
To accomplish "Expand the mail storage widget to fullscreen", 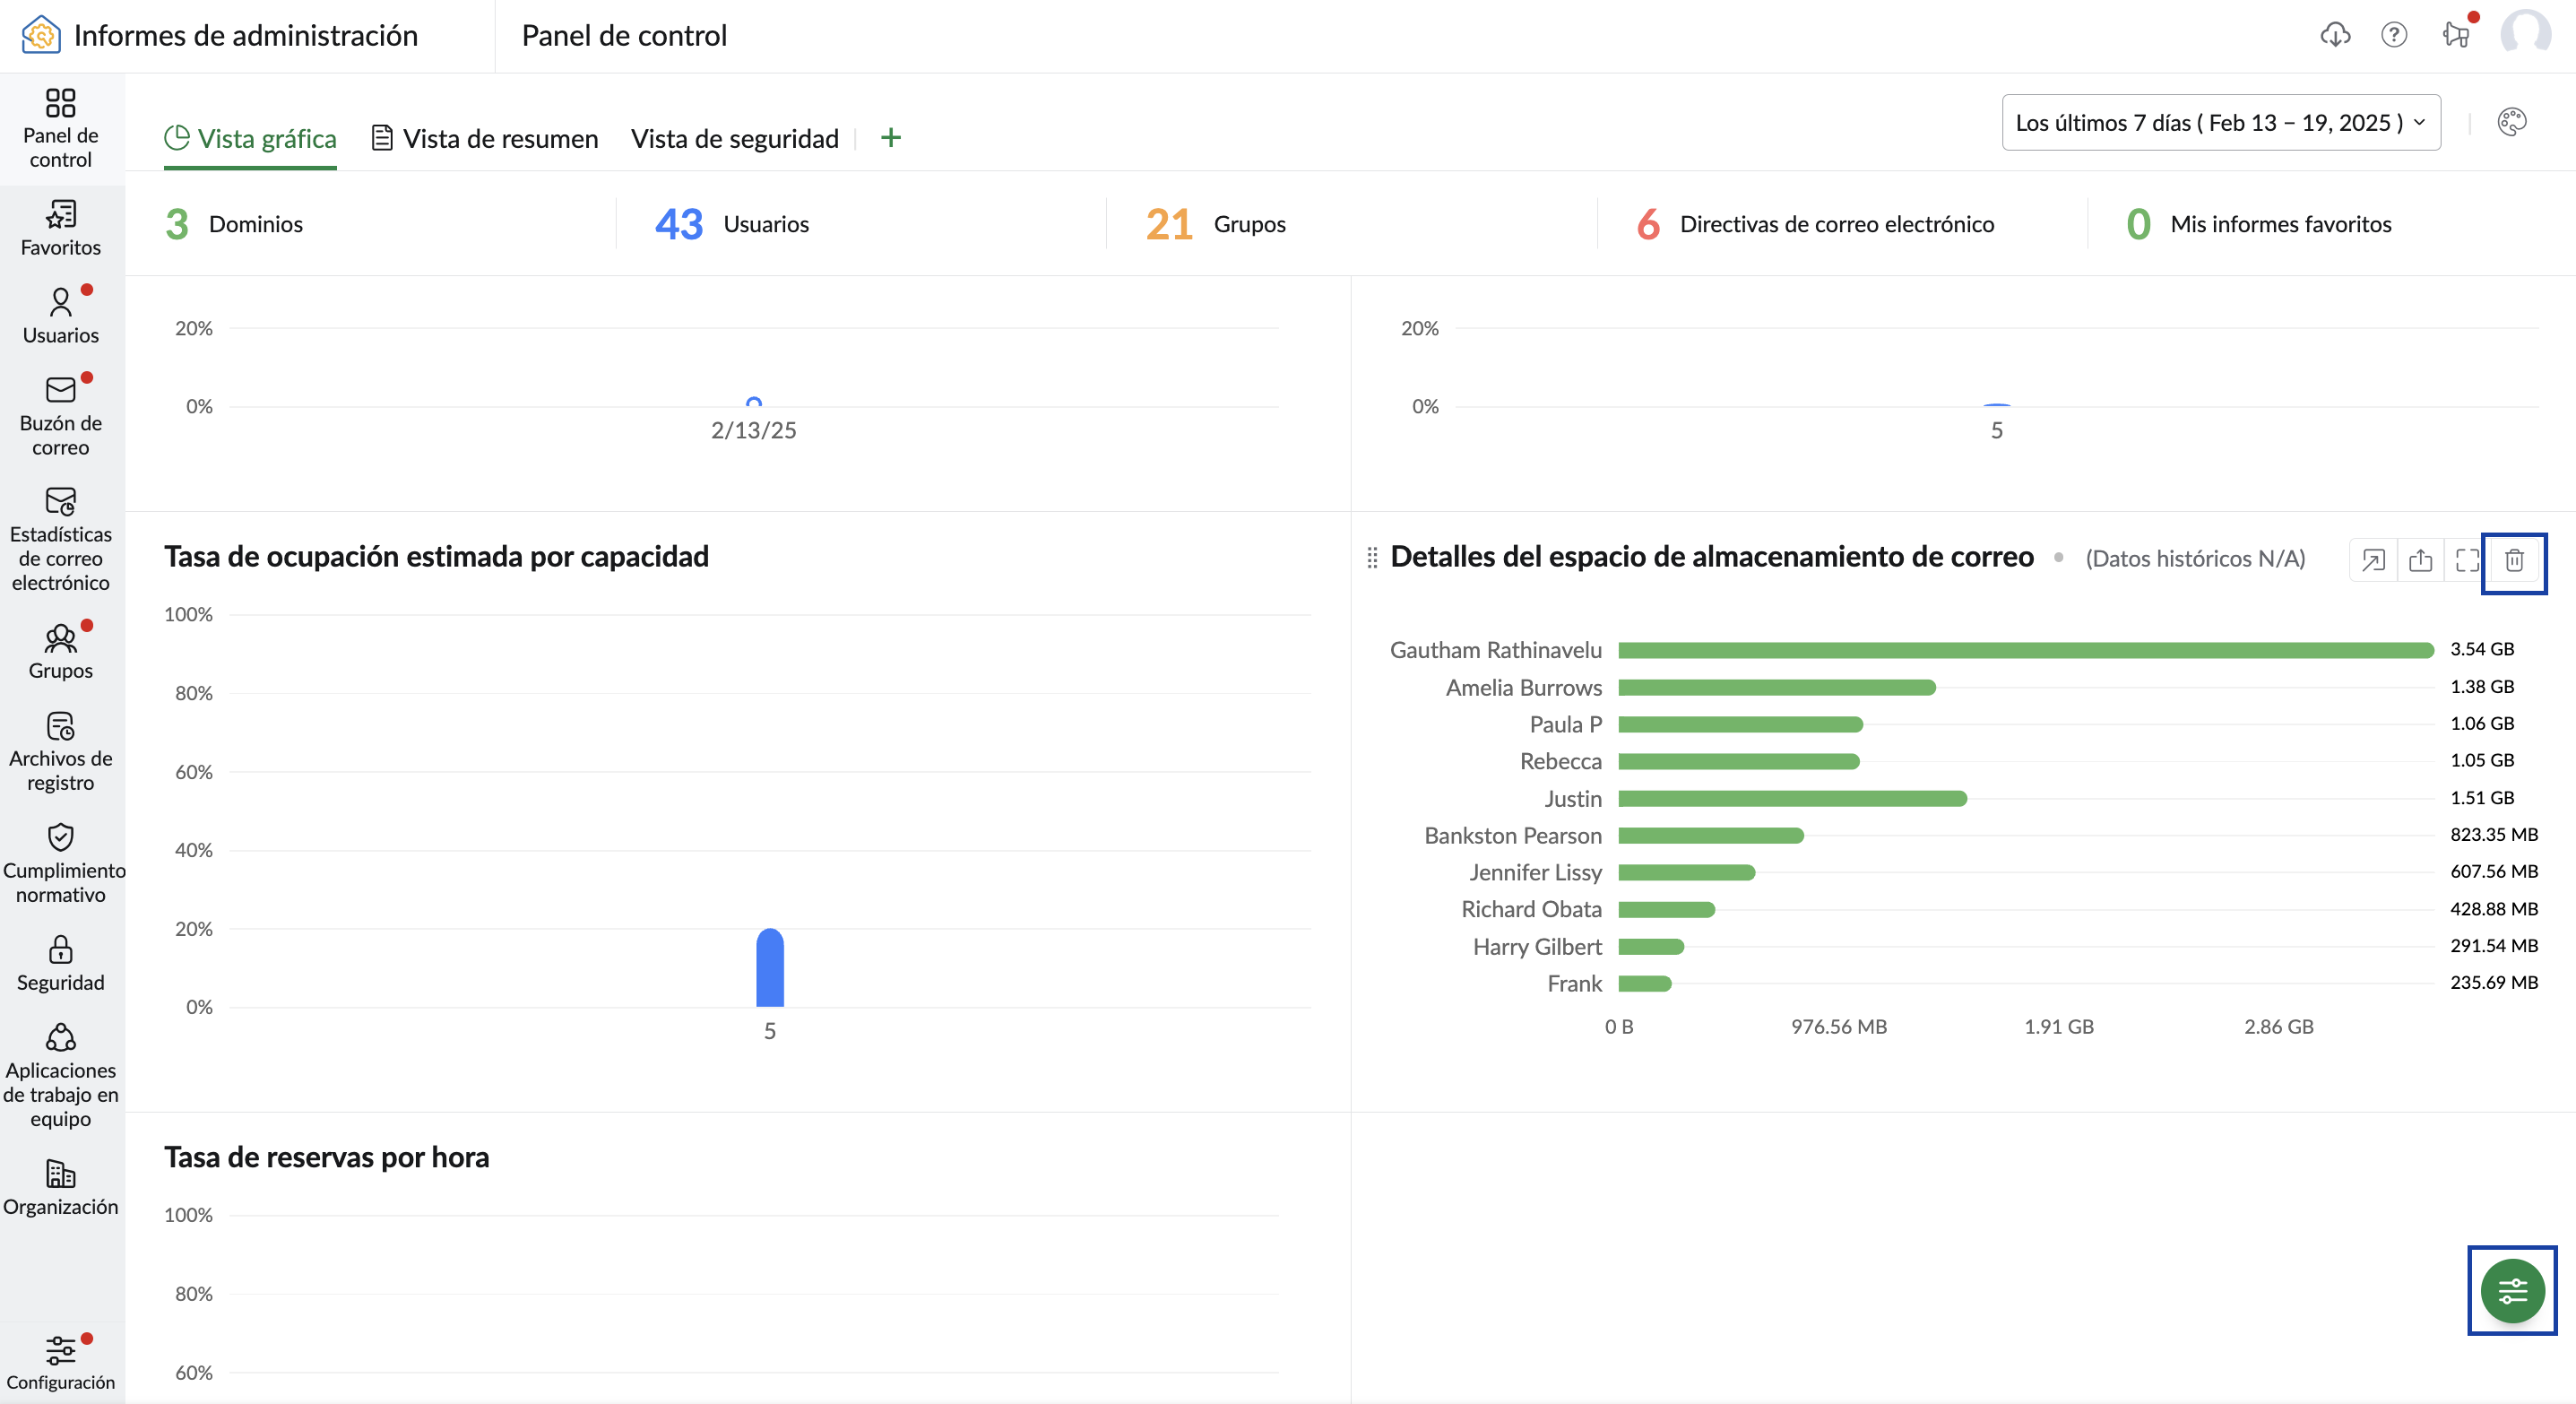I will pyautogui.click(x=2467, y=561).
